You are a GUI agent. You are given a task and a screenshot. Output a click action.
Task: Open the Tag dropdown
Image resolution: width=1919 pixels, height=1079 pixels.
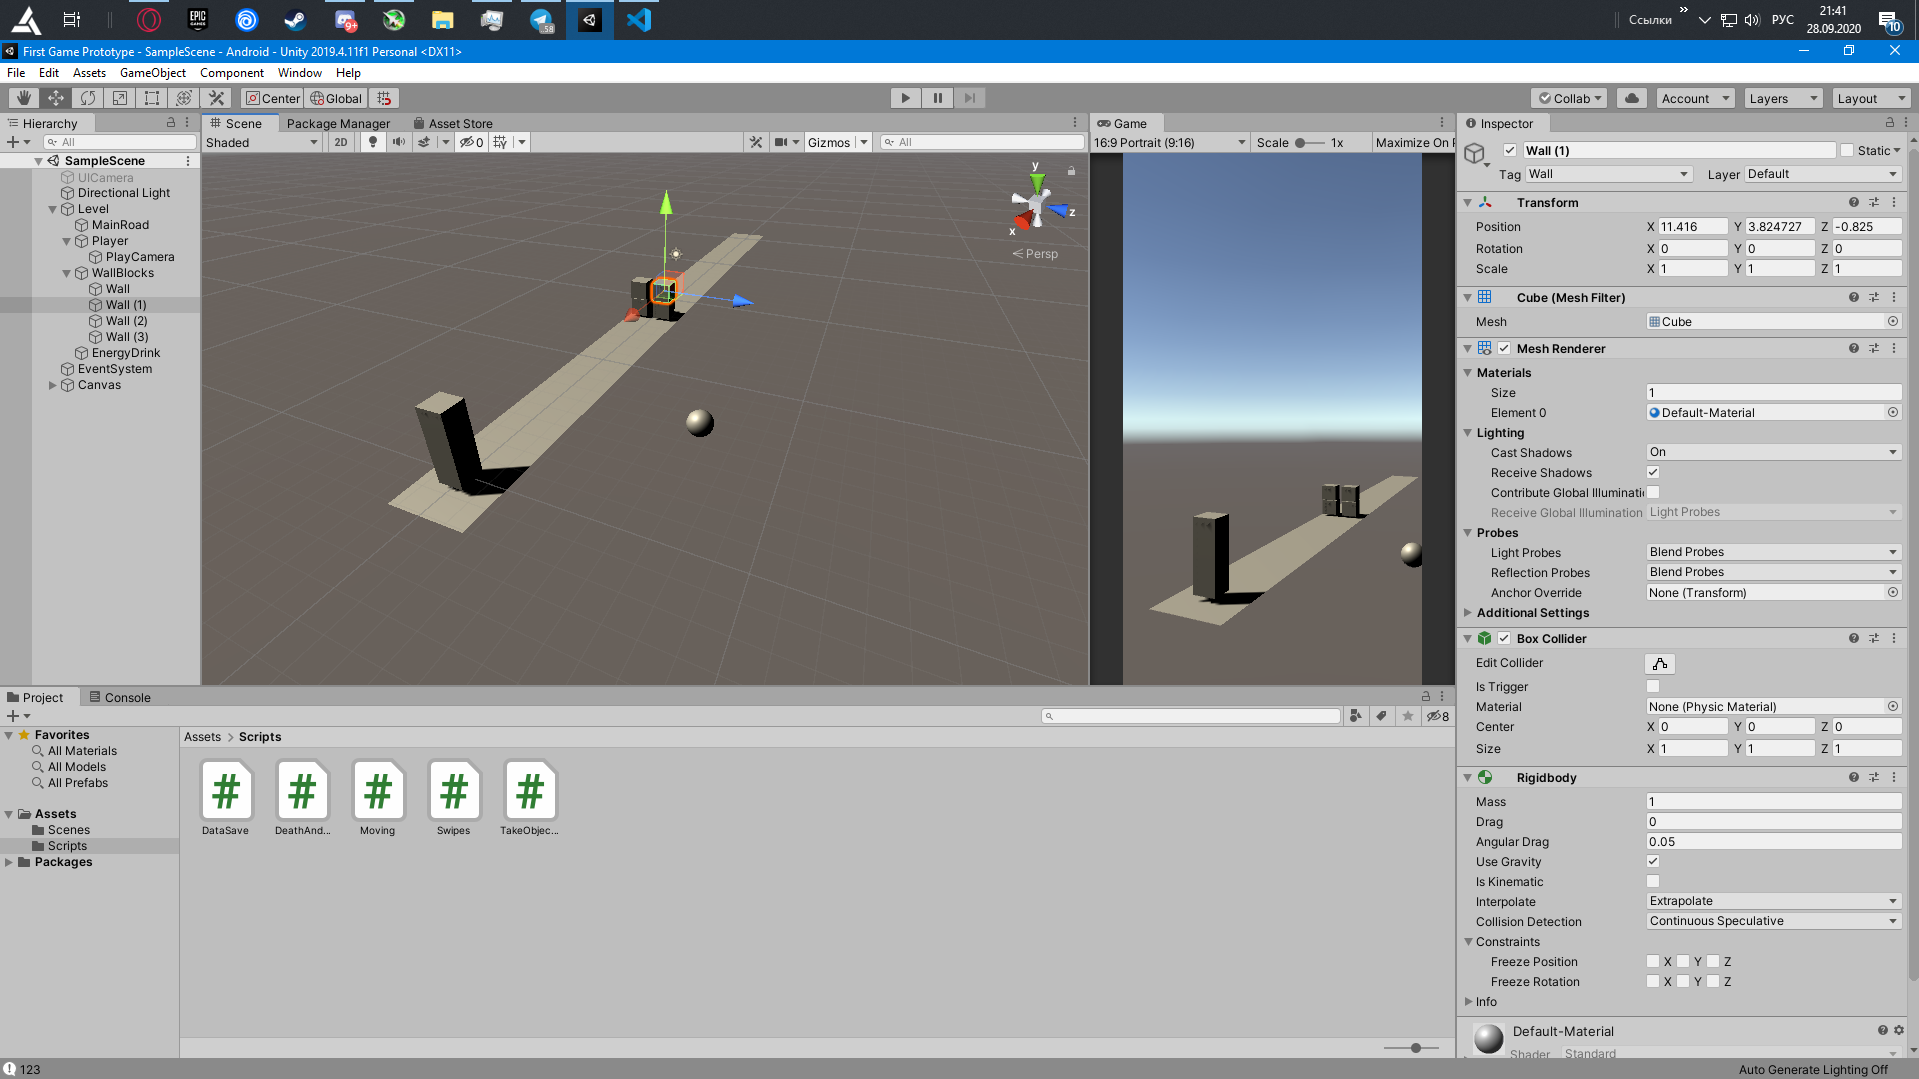[x=1609, y=174]
